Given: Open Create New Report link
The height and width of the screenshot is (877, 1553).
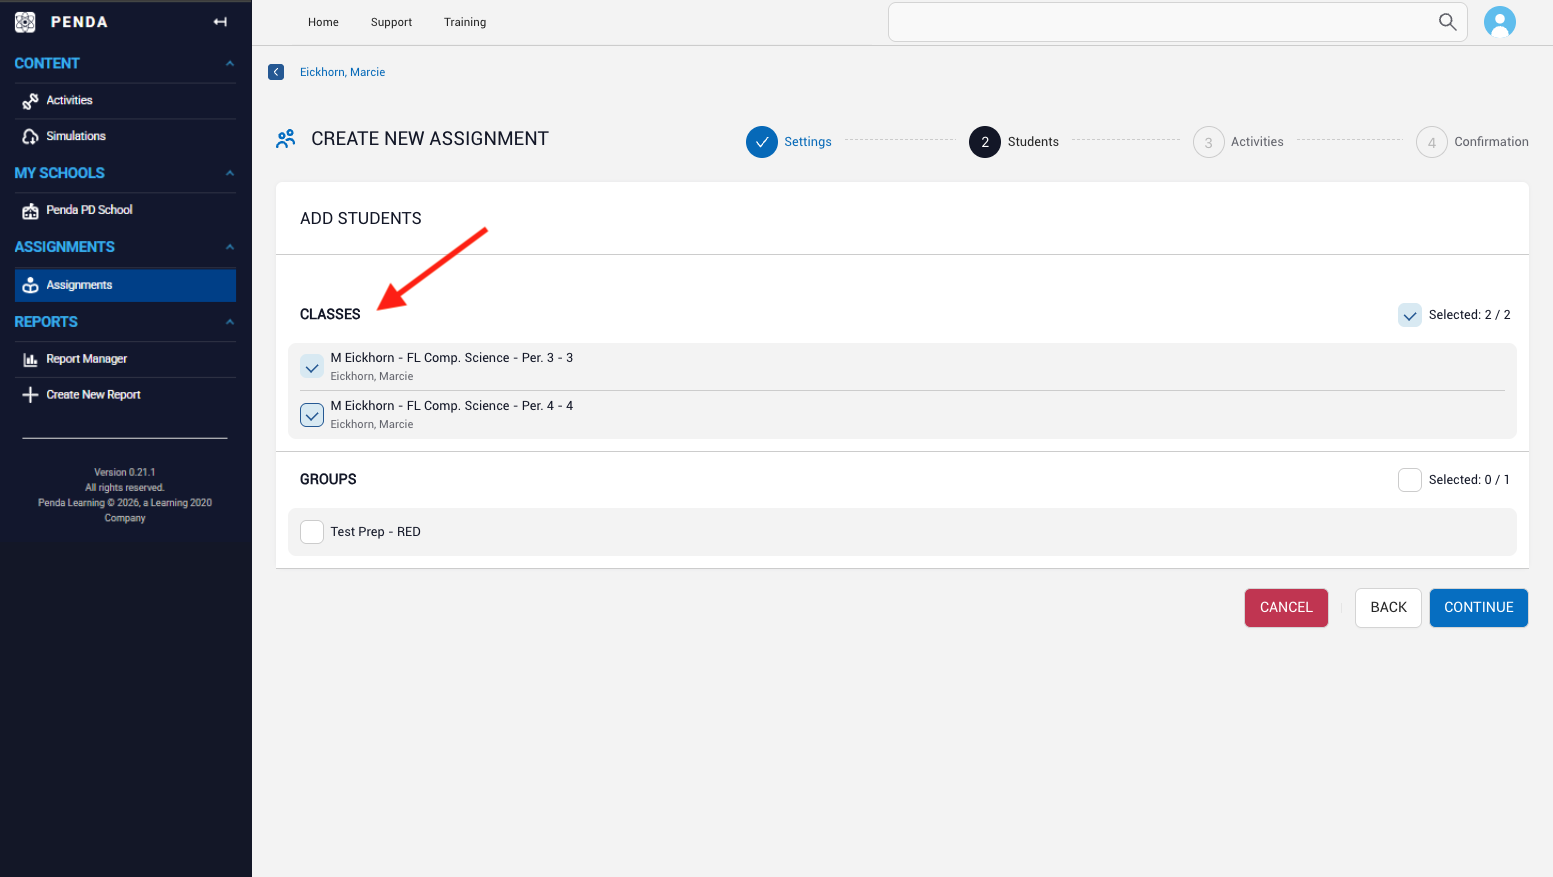Looking at the screenshot, I should click(93, 395).
